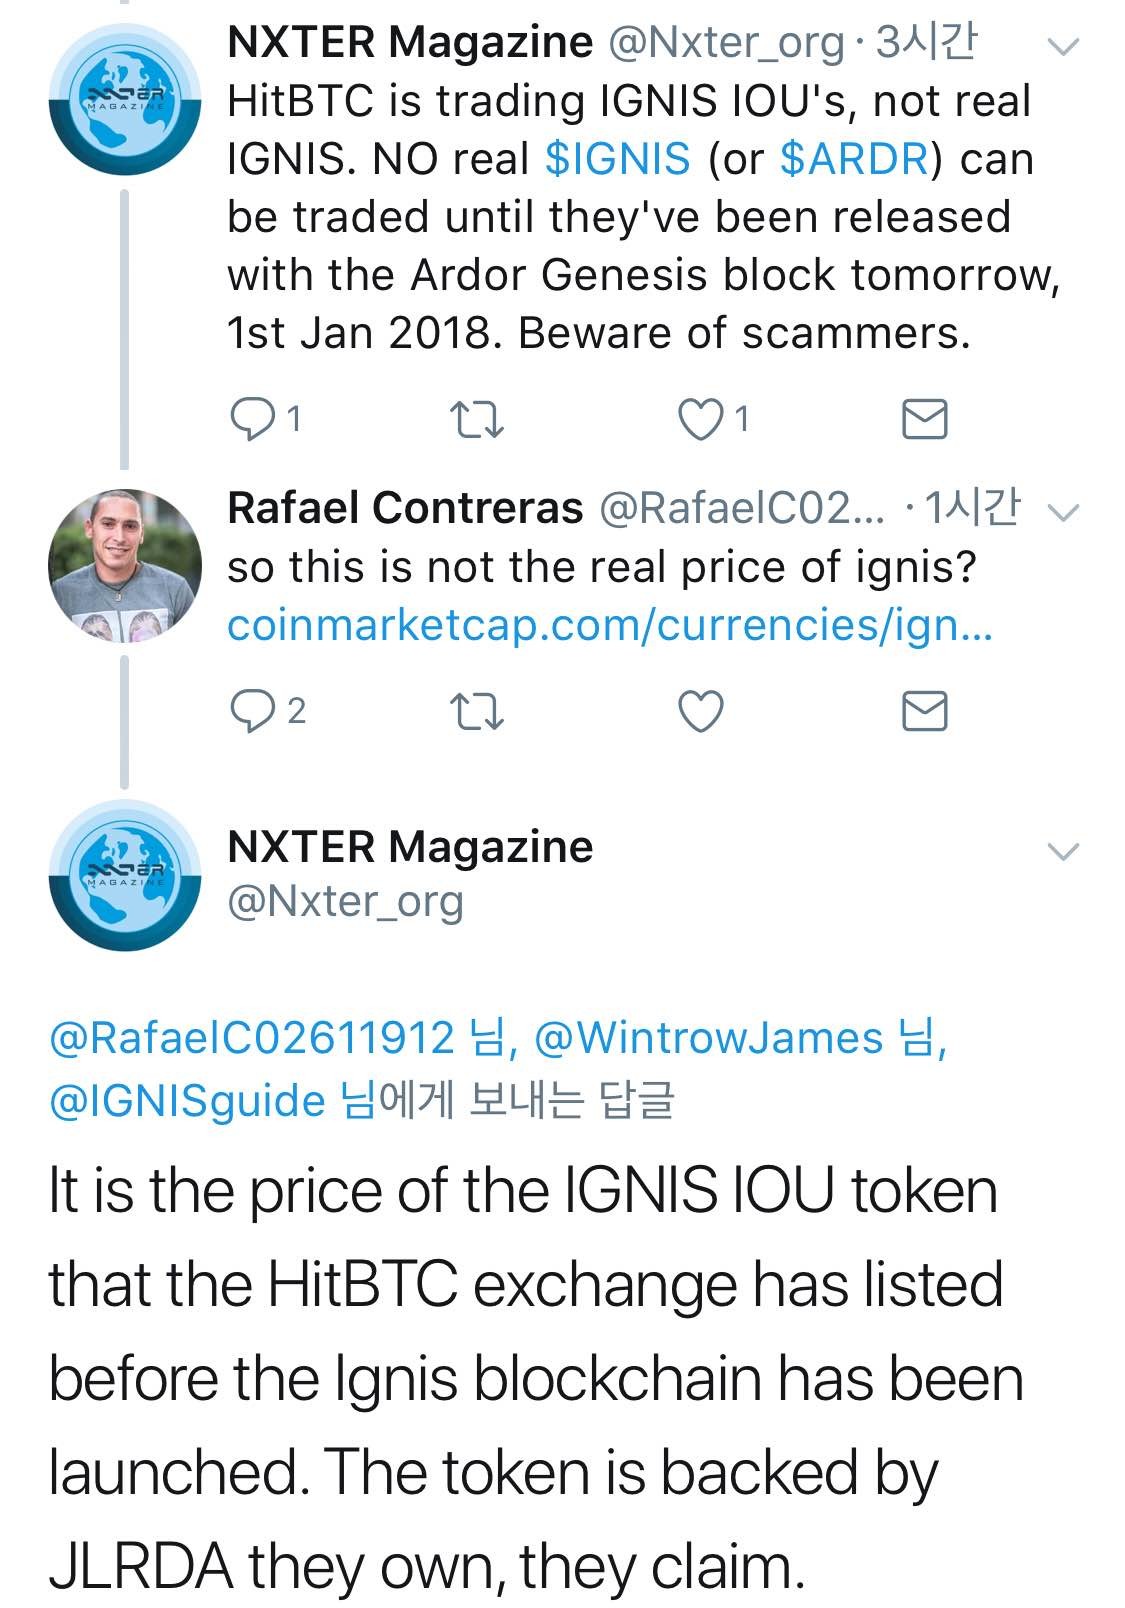Image resolution: width=1125 pixels, height=1608 pixels.
Task: Open @RafaelC02611912 mention in reply header
Action: click(x=251, y=1038)
